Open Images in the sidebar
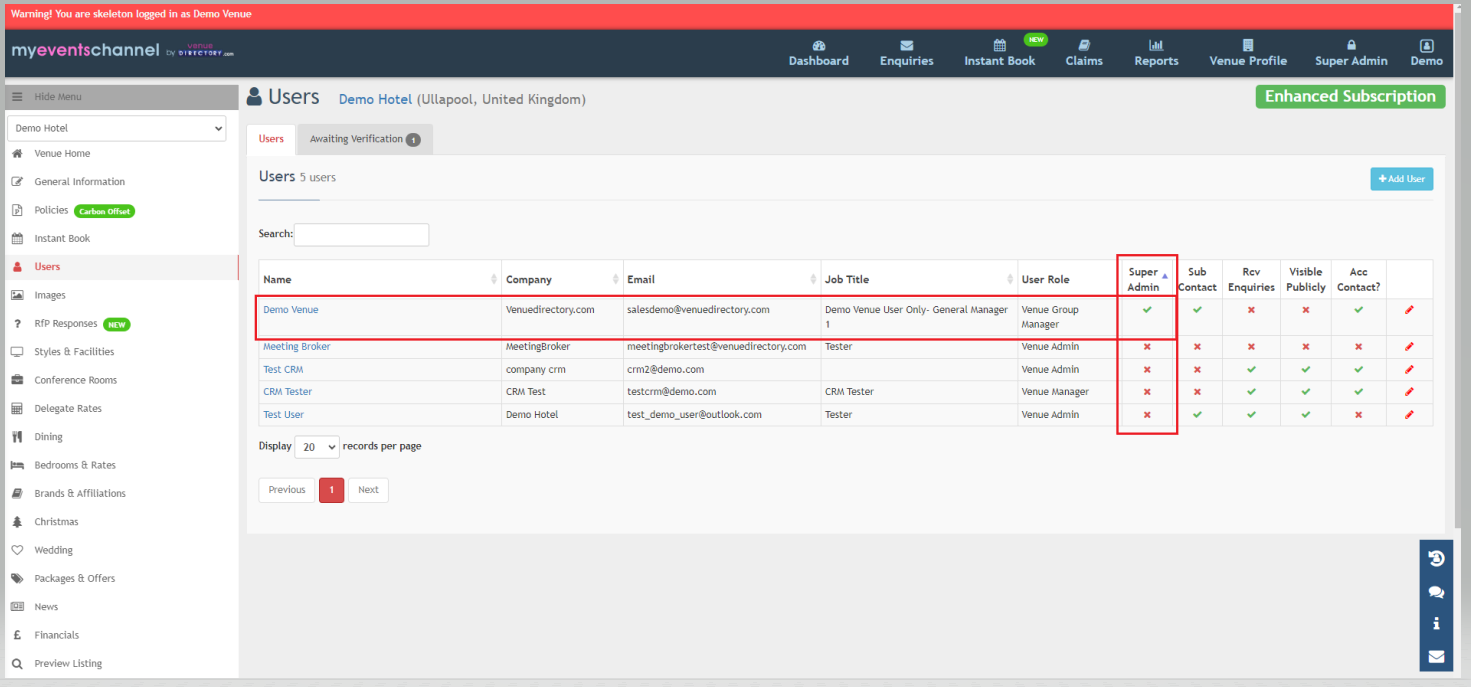Screen dimensions: 1471x687 tap(49, 295)
